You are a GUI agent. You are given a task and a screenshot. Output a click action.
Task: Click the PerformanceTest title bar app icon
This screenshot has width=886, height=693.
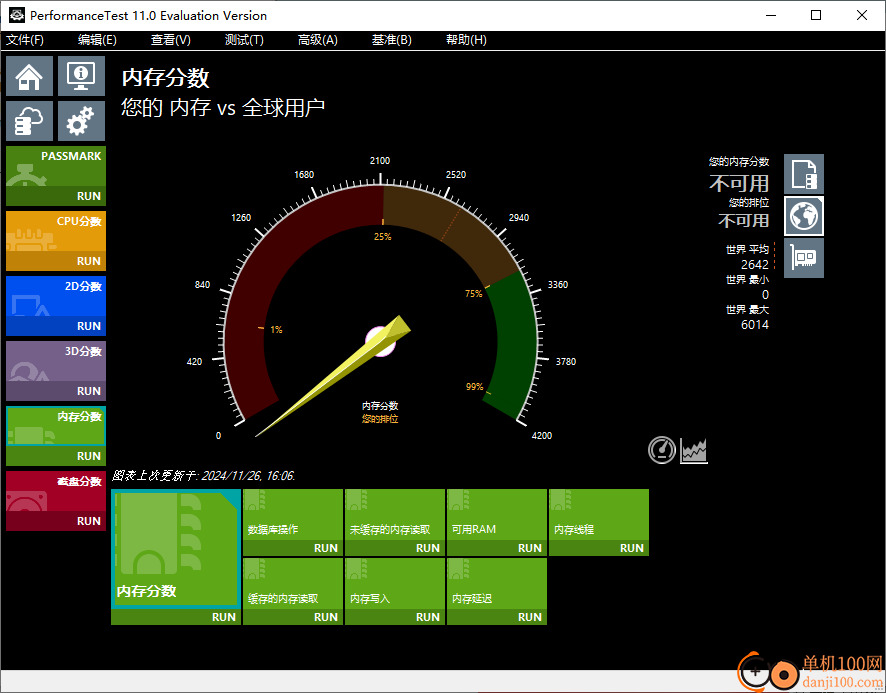click(x=17, y=15)
